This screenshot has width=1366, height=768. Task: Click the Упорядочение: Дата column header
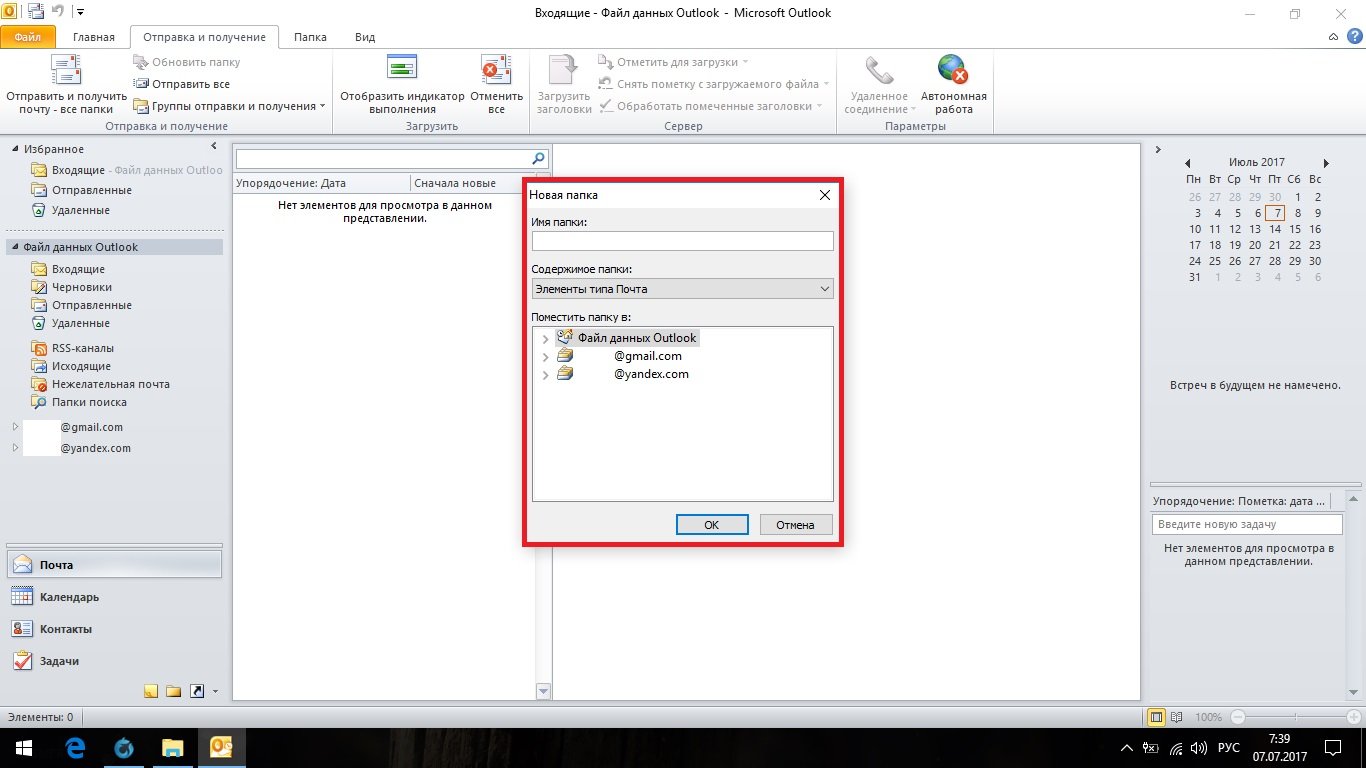coord(321,183)
